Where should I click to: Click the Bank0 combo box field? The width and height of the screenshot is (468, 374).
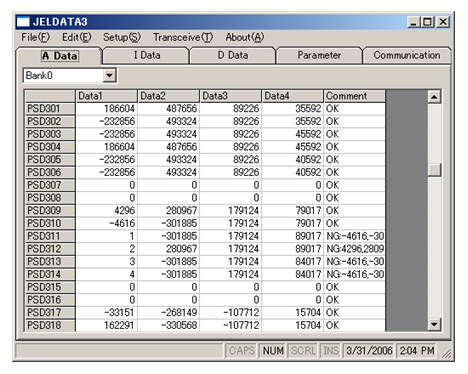click(x=70, y=76)
